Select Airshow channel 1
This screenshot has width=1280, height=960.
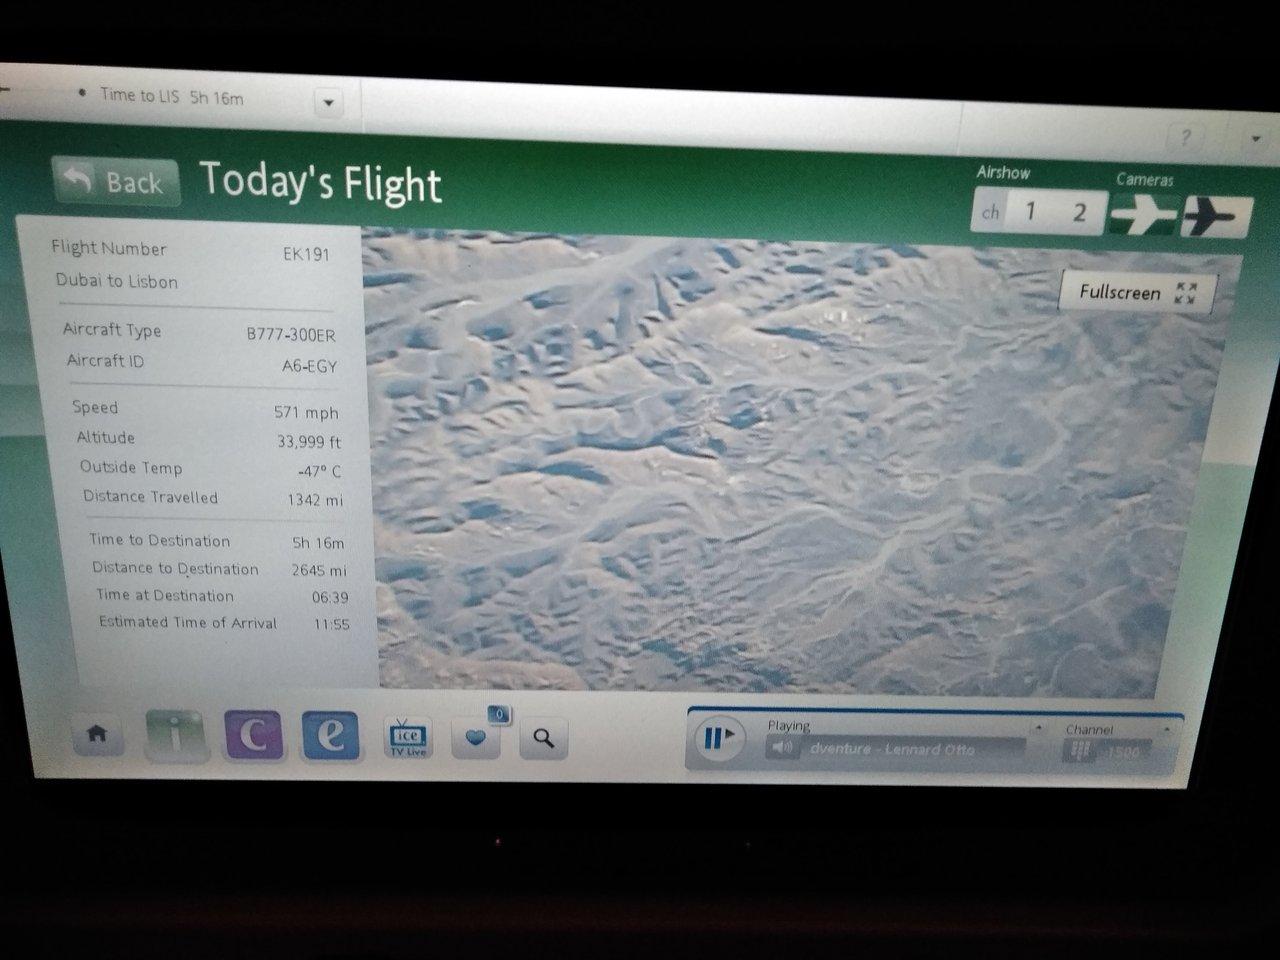(1030, 211)
